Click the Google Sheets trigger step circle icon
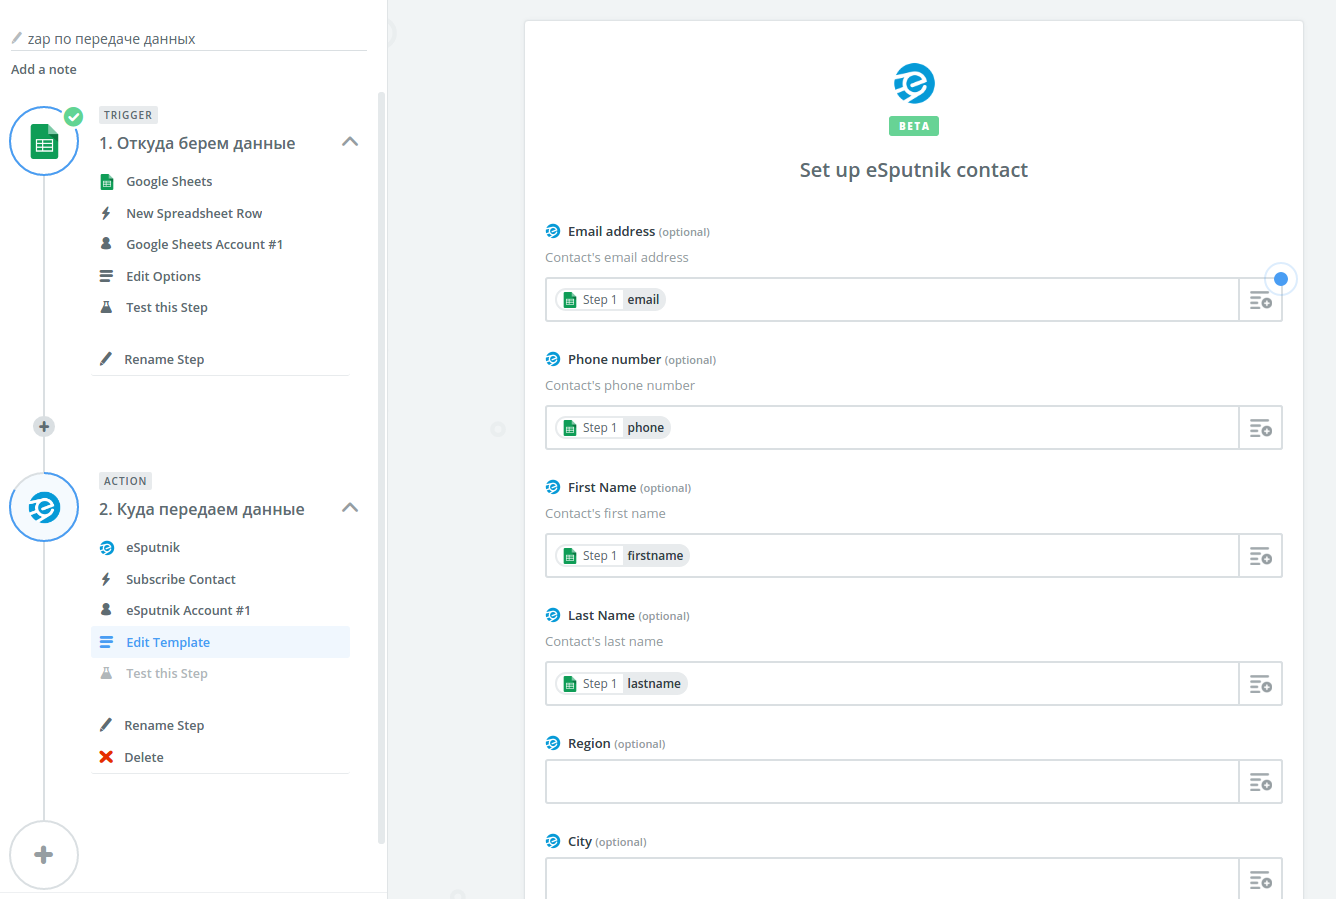1336x899 pixels. (x=44, y=141)
